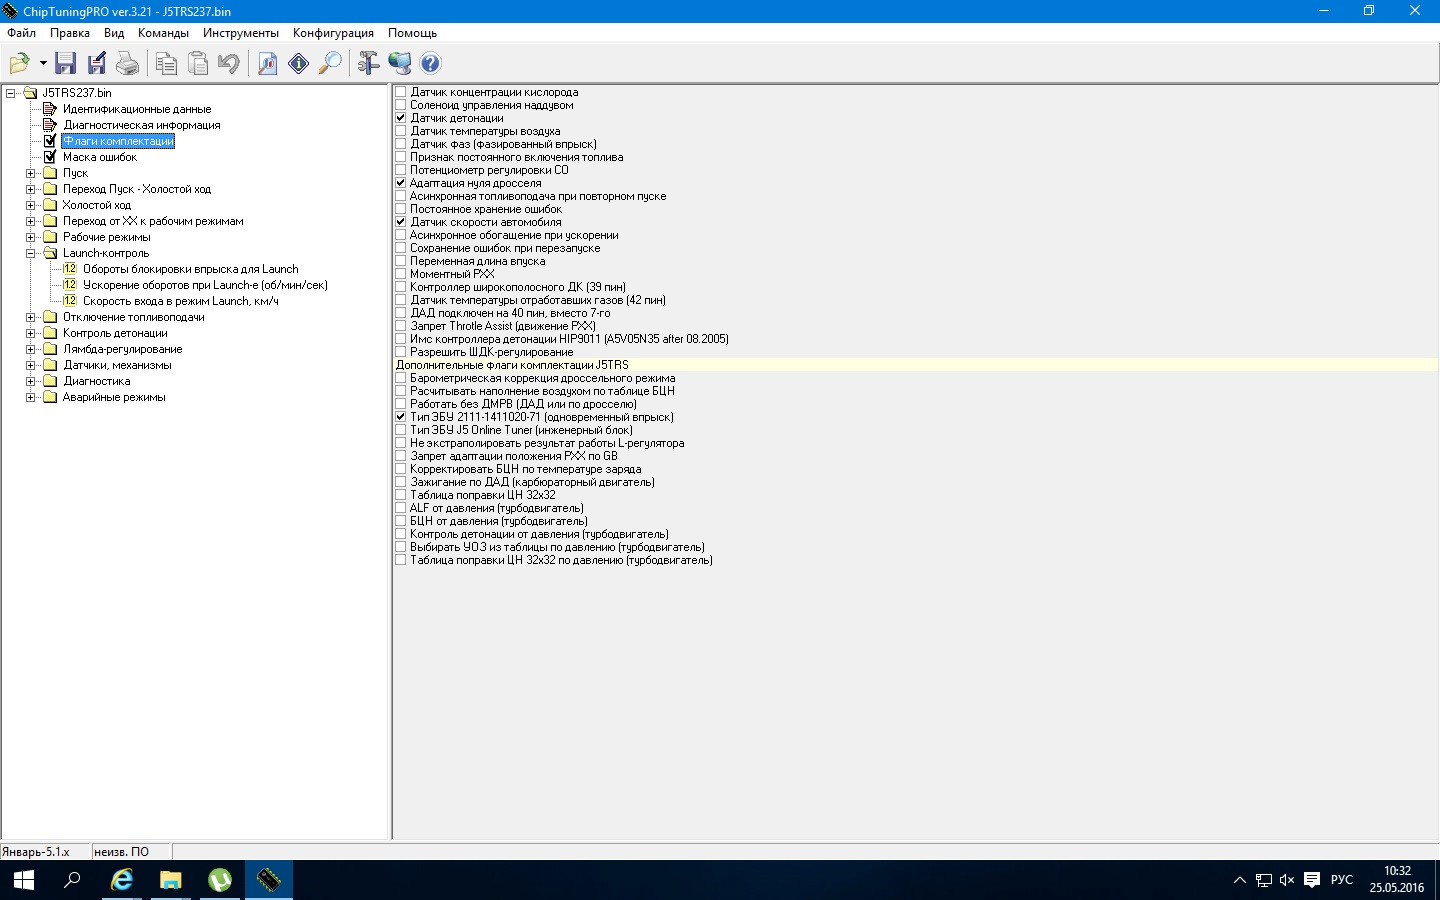
Task: Click the Windows Start button
Action: [24, 880]
